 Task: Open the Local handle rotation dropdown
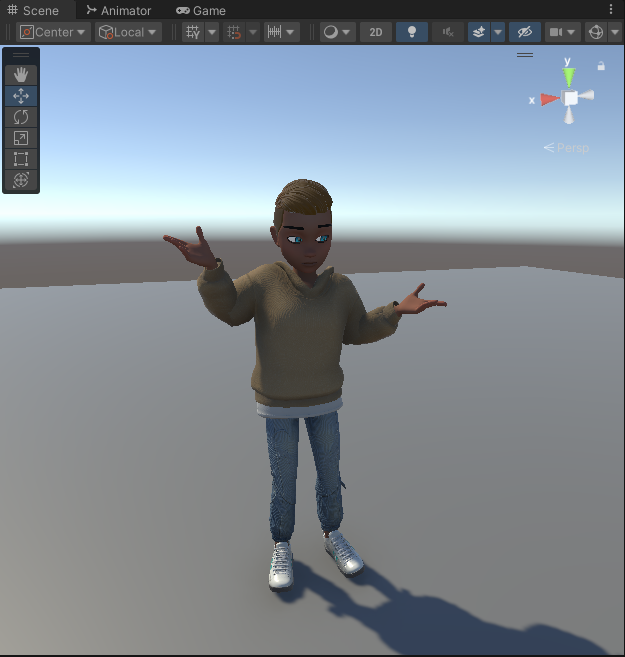[x=128, y=32]
